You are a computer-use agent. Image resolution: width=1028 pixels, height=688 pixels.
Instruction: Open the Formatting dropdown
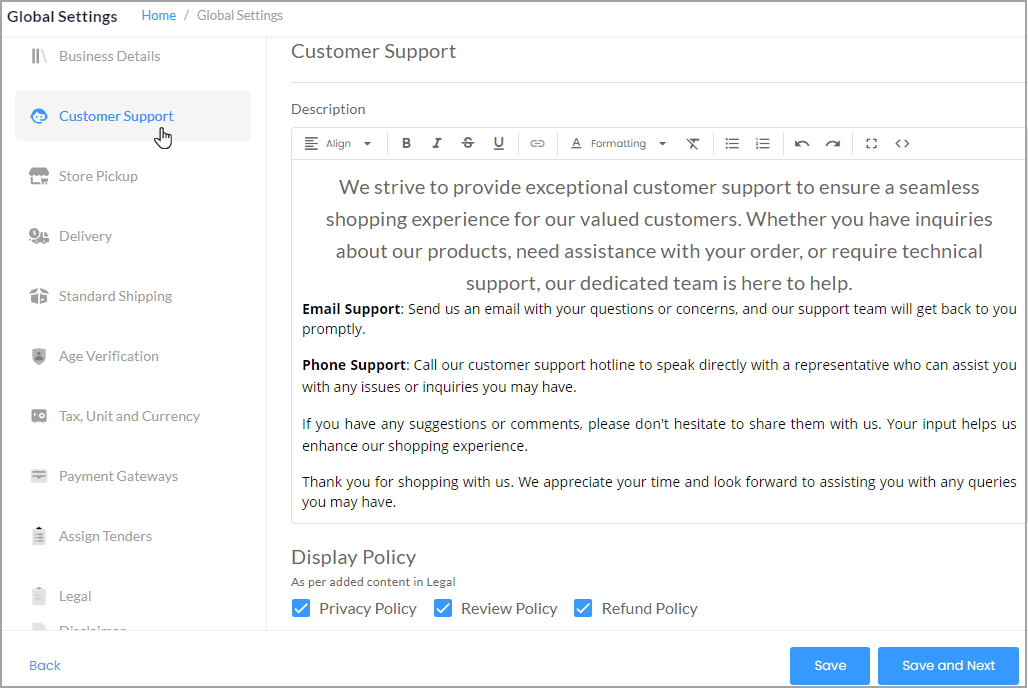[x=618, y=143]
